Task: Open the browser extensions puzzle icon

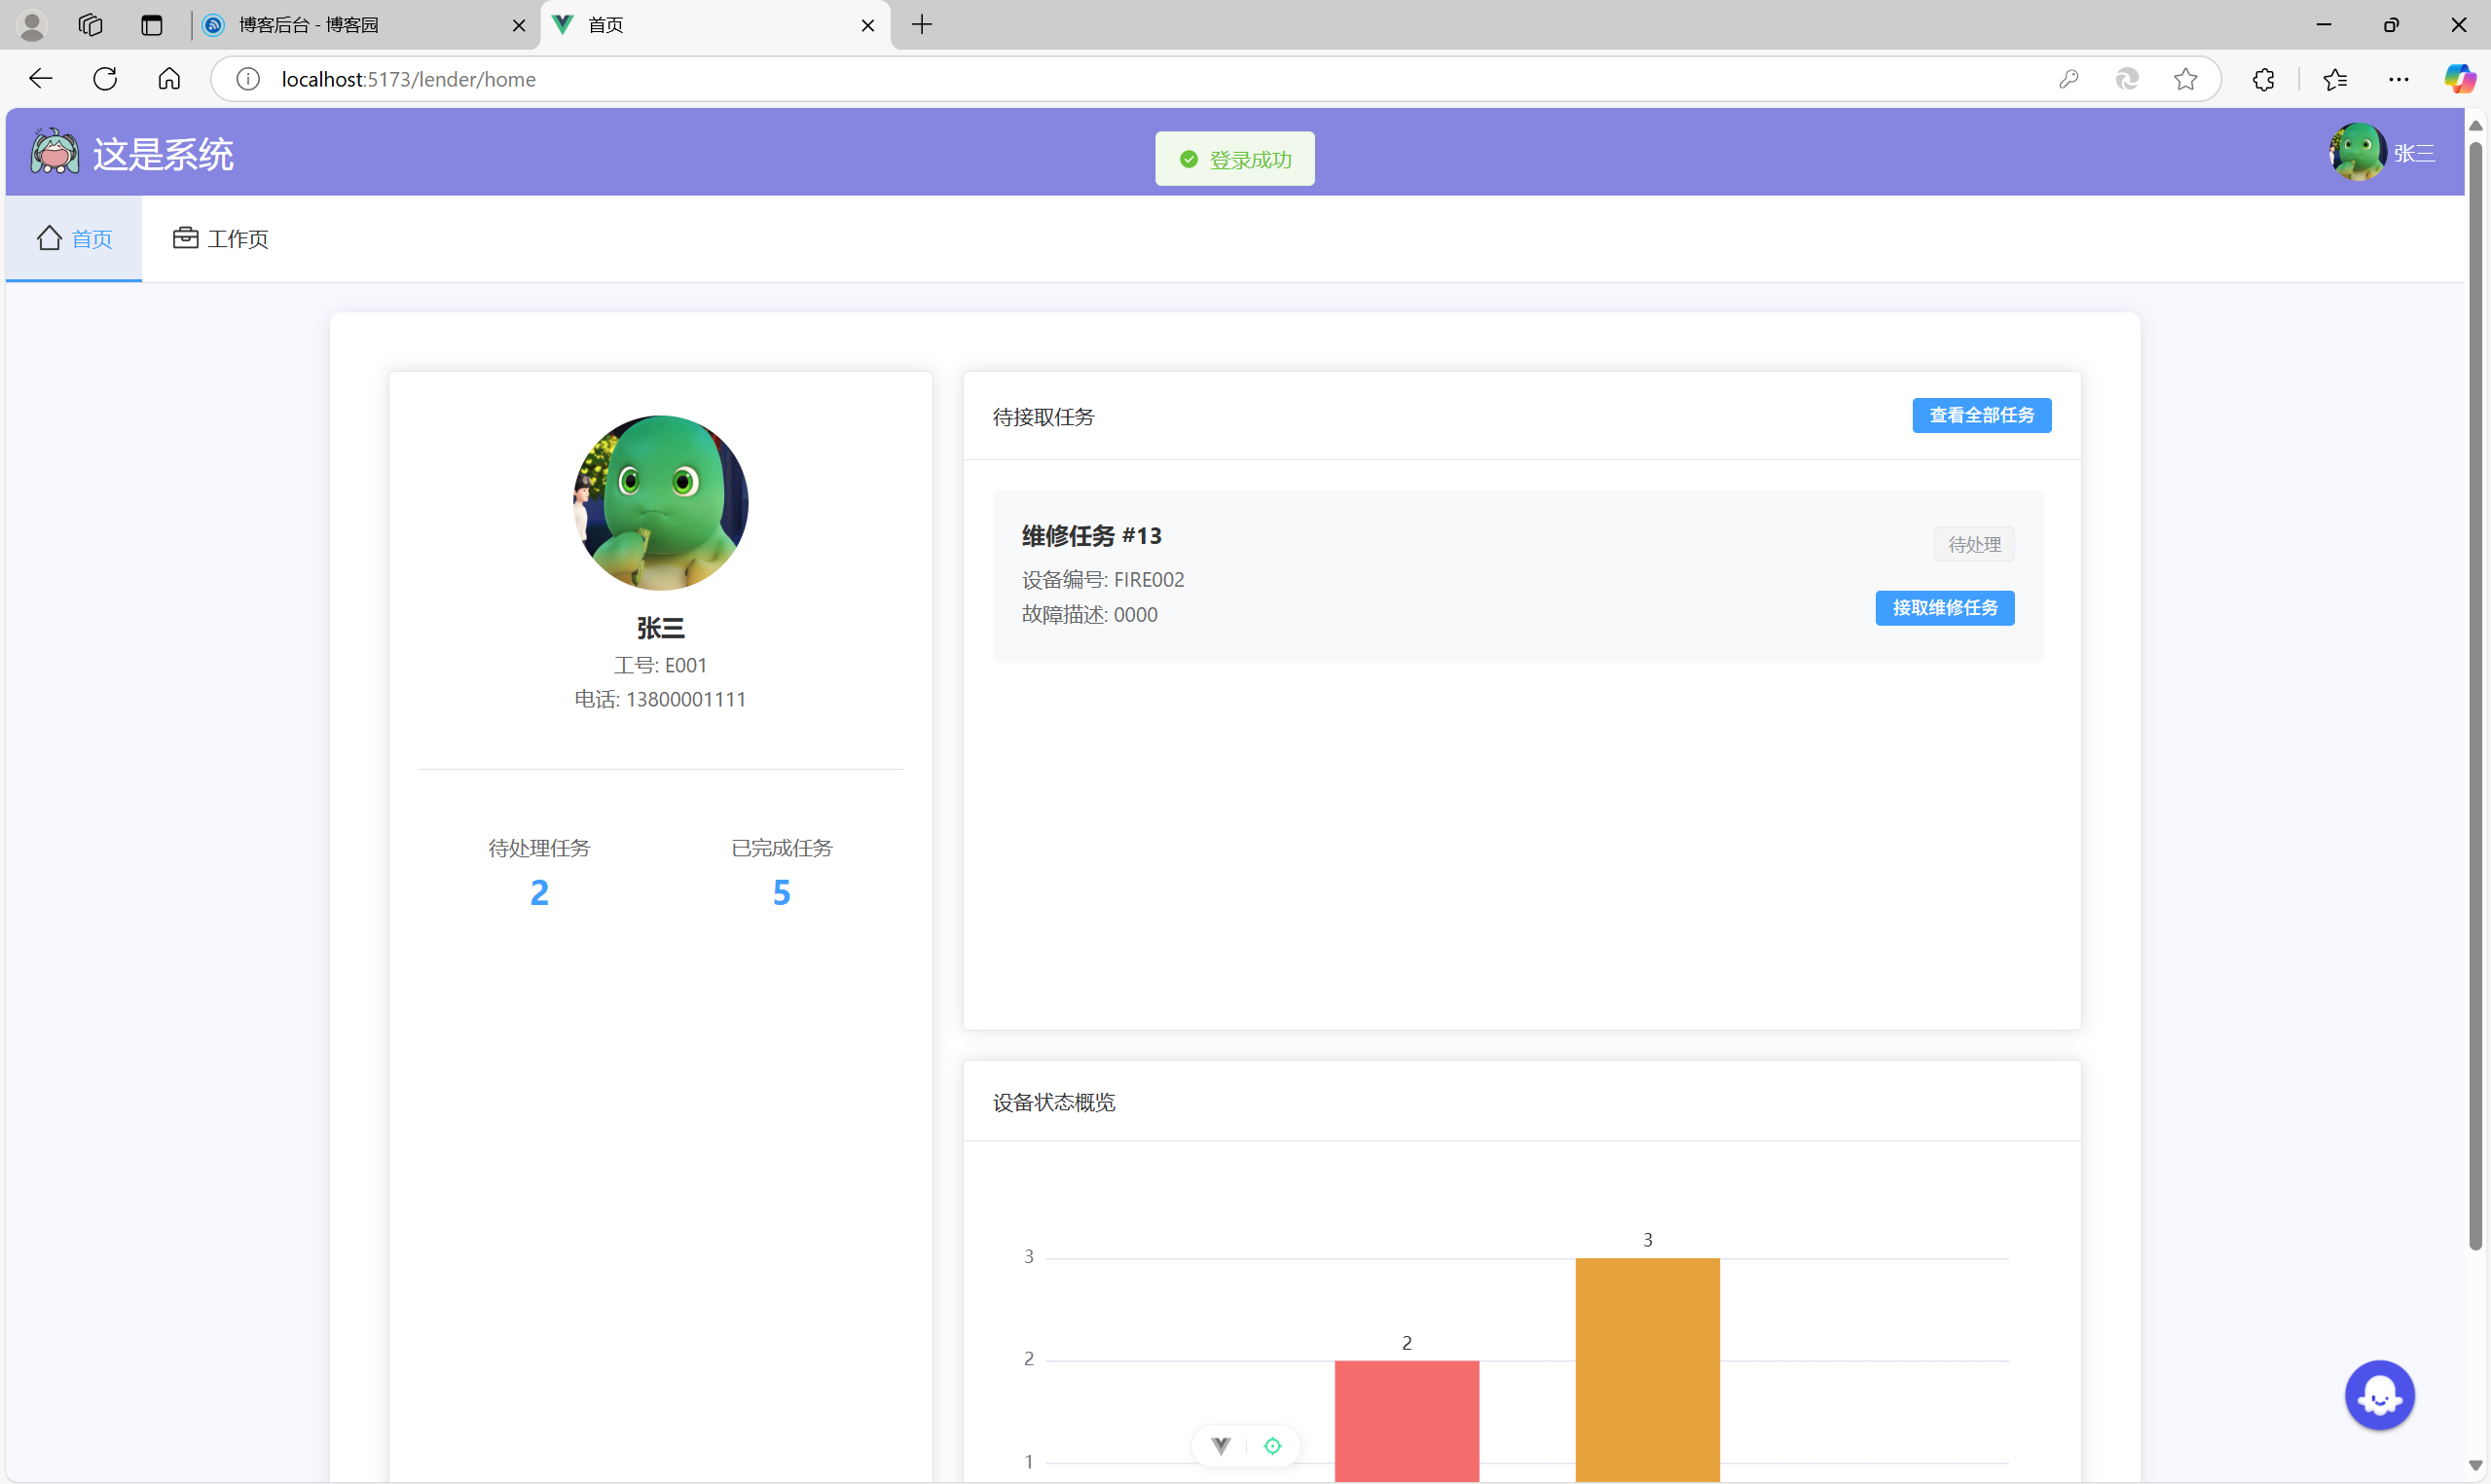Action: click(x=2264, y=79)
